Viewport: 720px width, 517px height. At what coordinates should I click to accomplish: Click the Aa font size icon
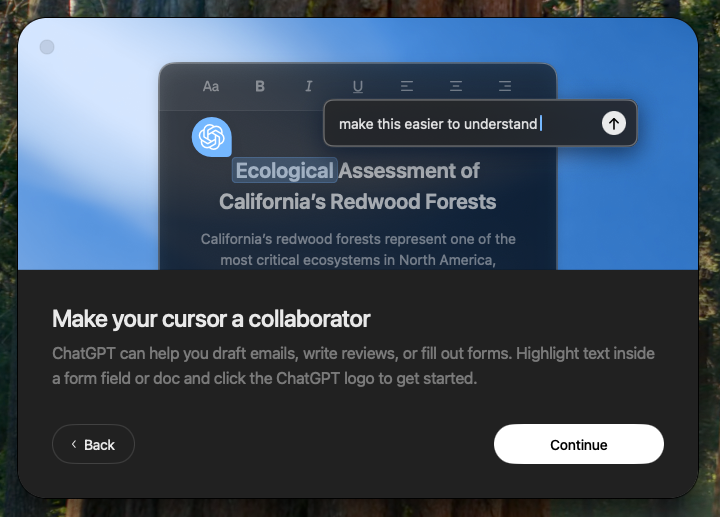(211, 86)
